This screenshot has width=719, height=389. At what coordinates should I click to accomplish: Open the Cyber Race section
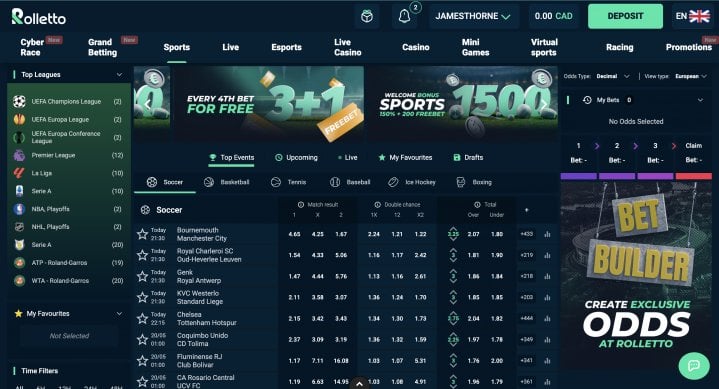pos(32,47)
